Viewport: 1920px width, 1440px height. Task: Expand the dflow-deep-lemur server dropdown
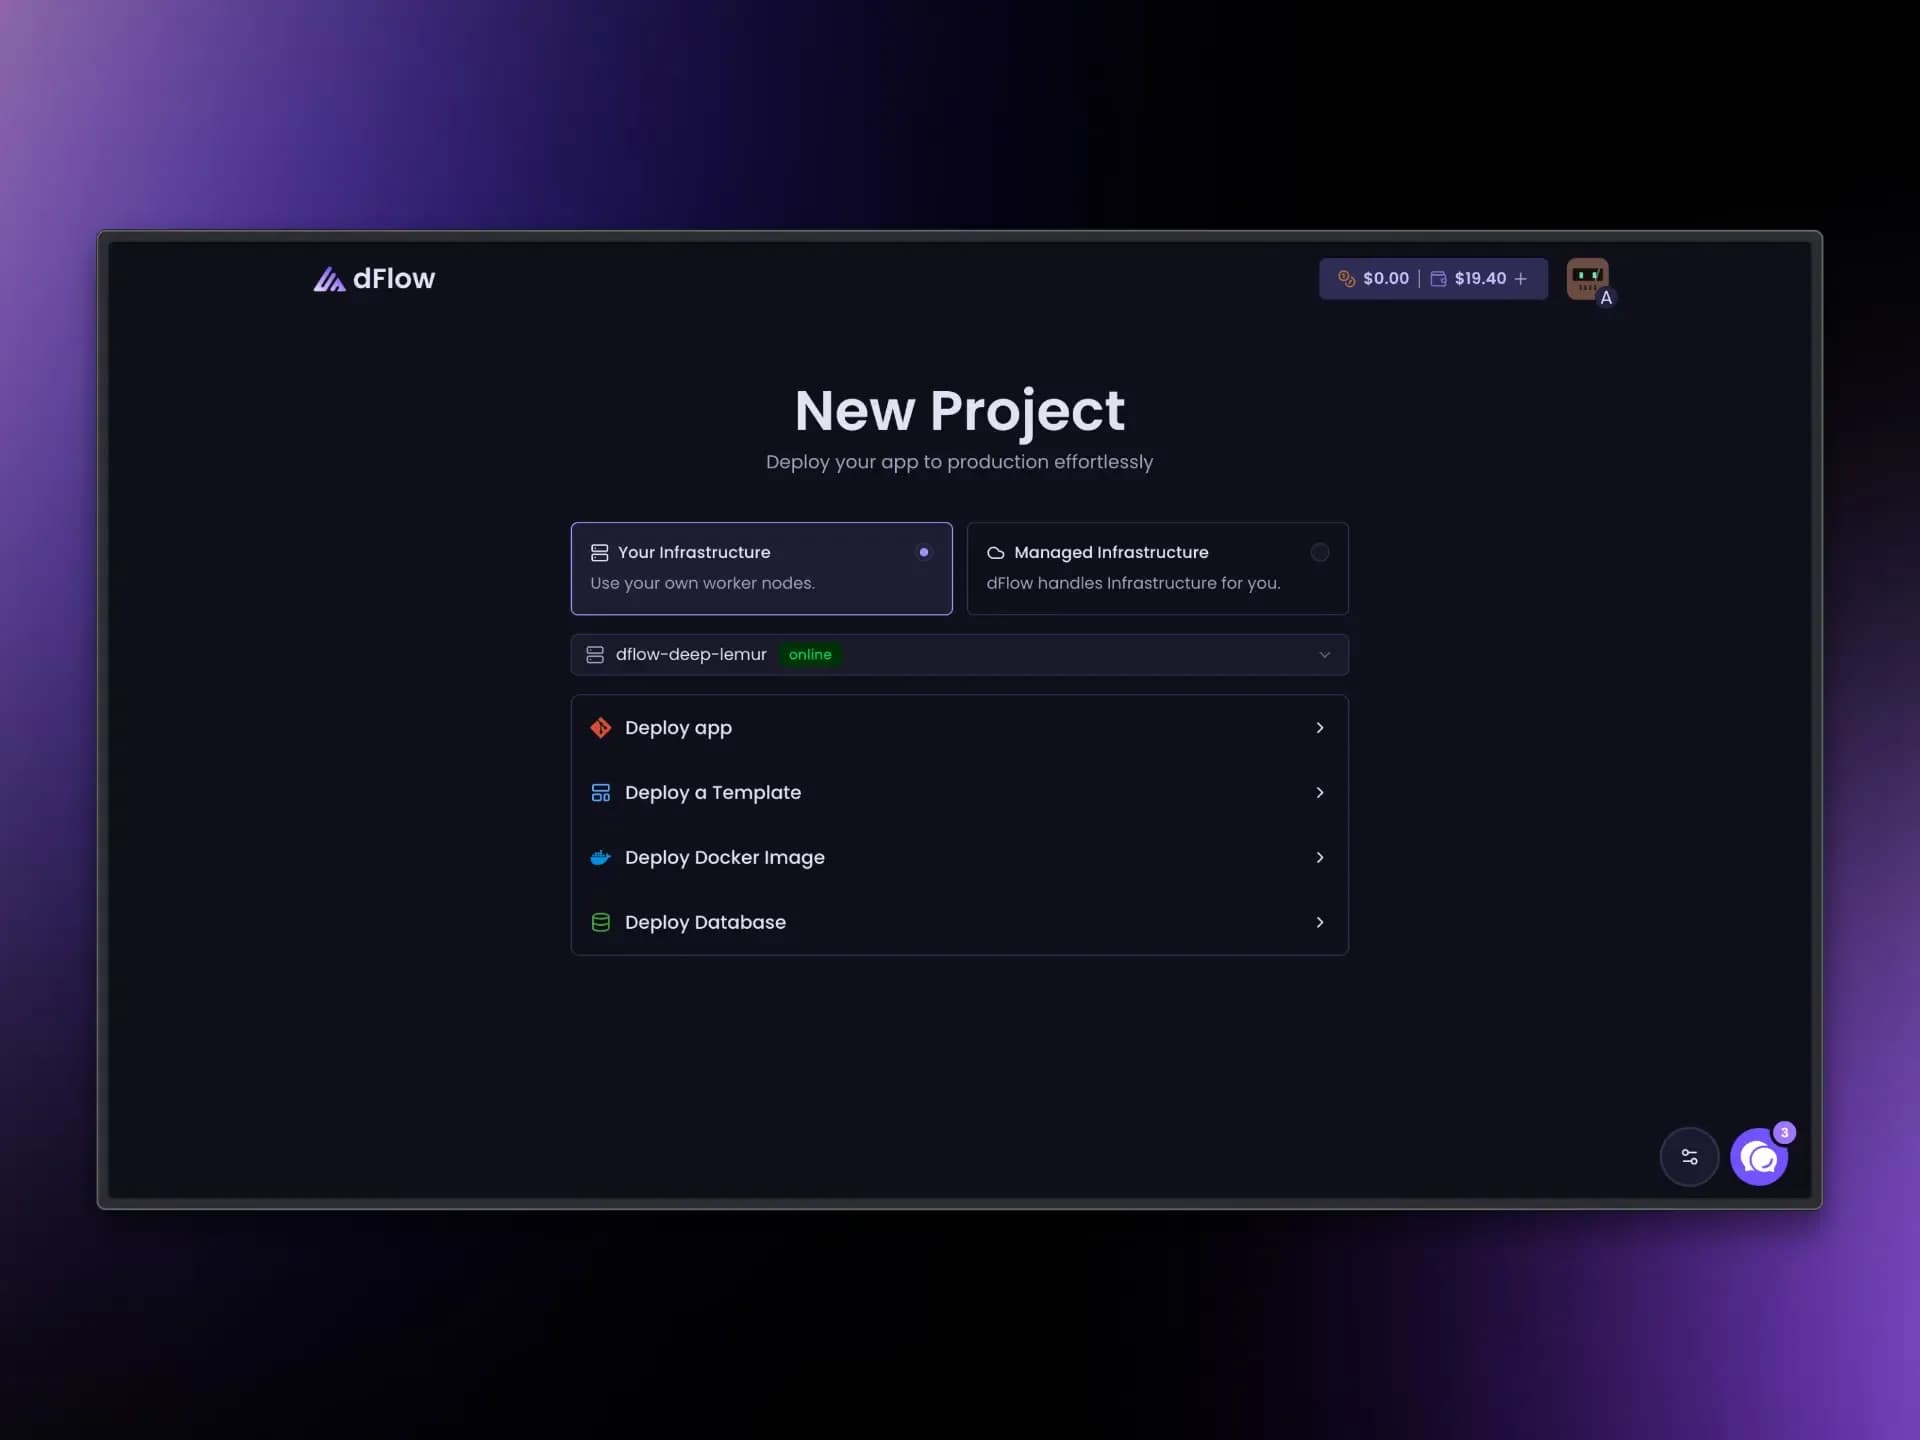tap(1325, 654)
